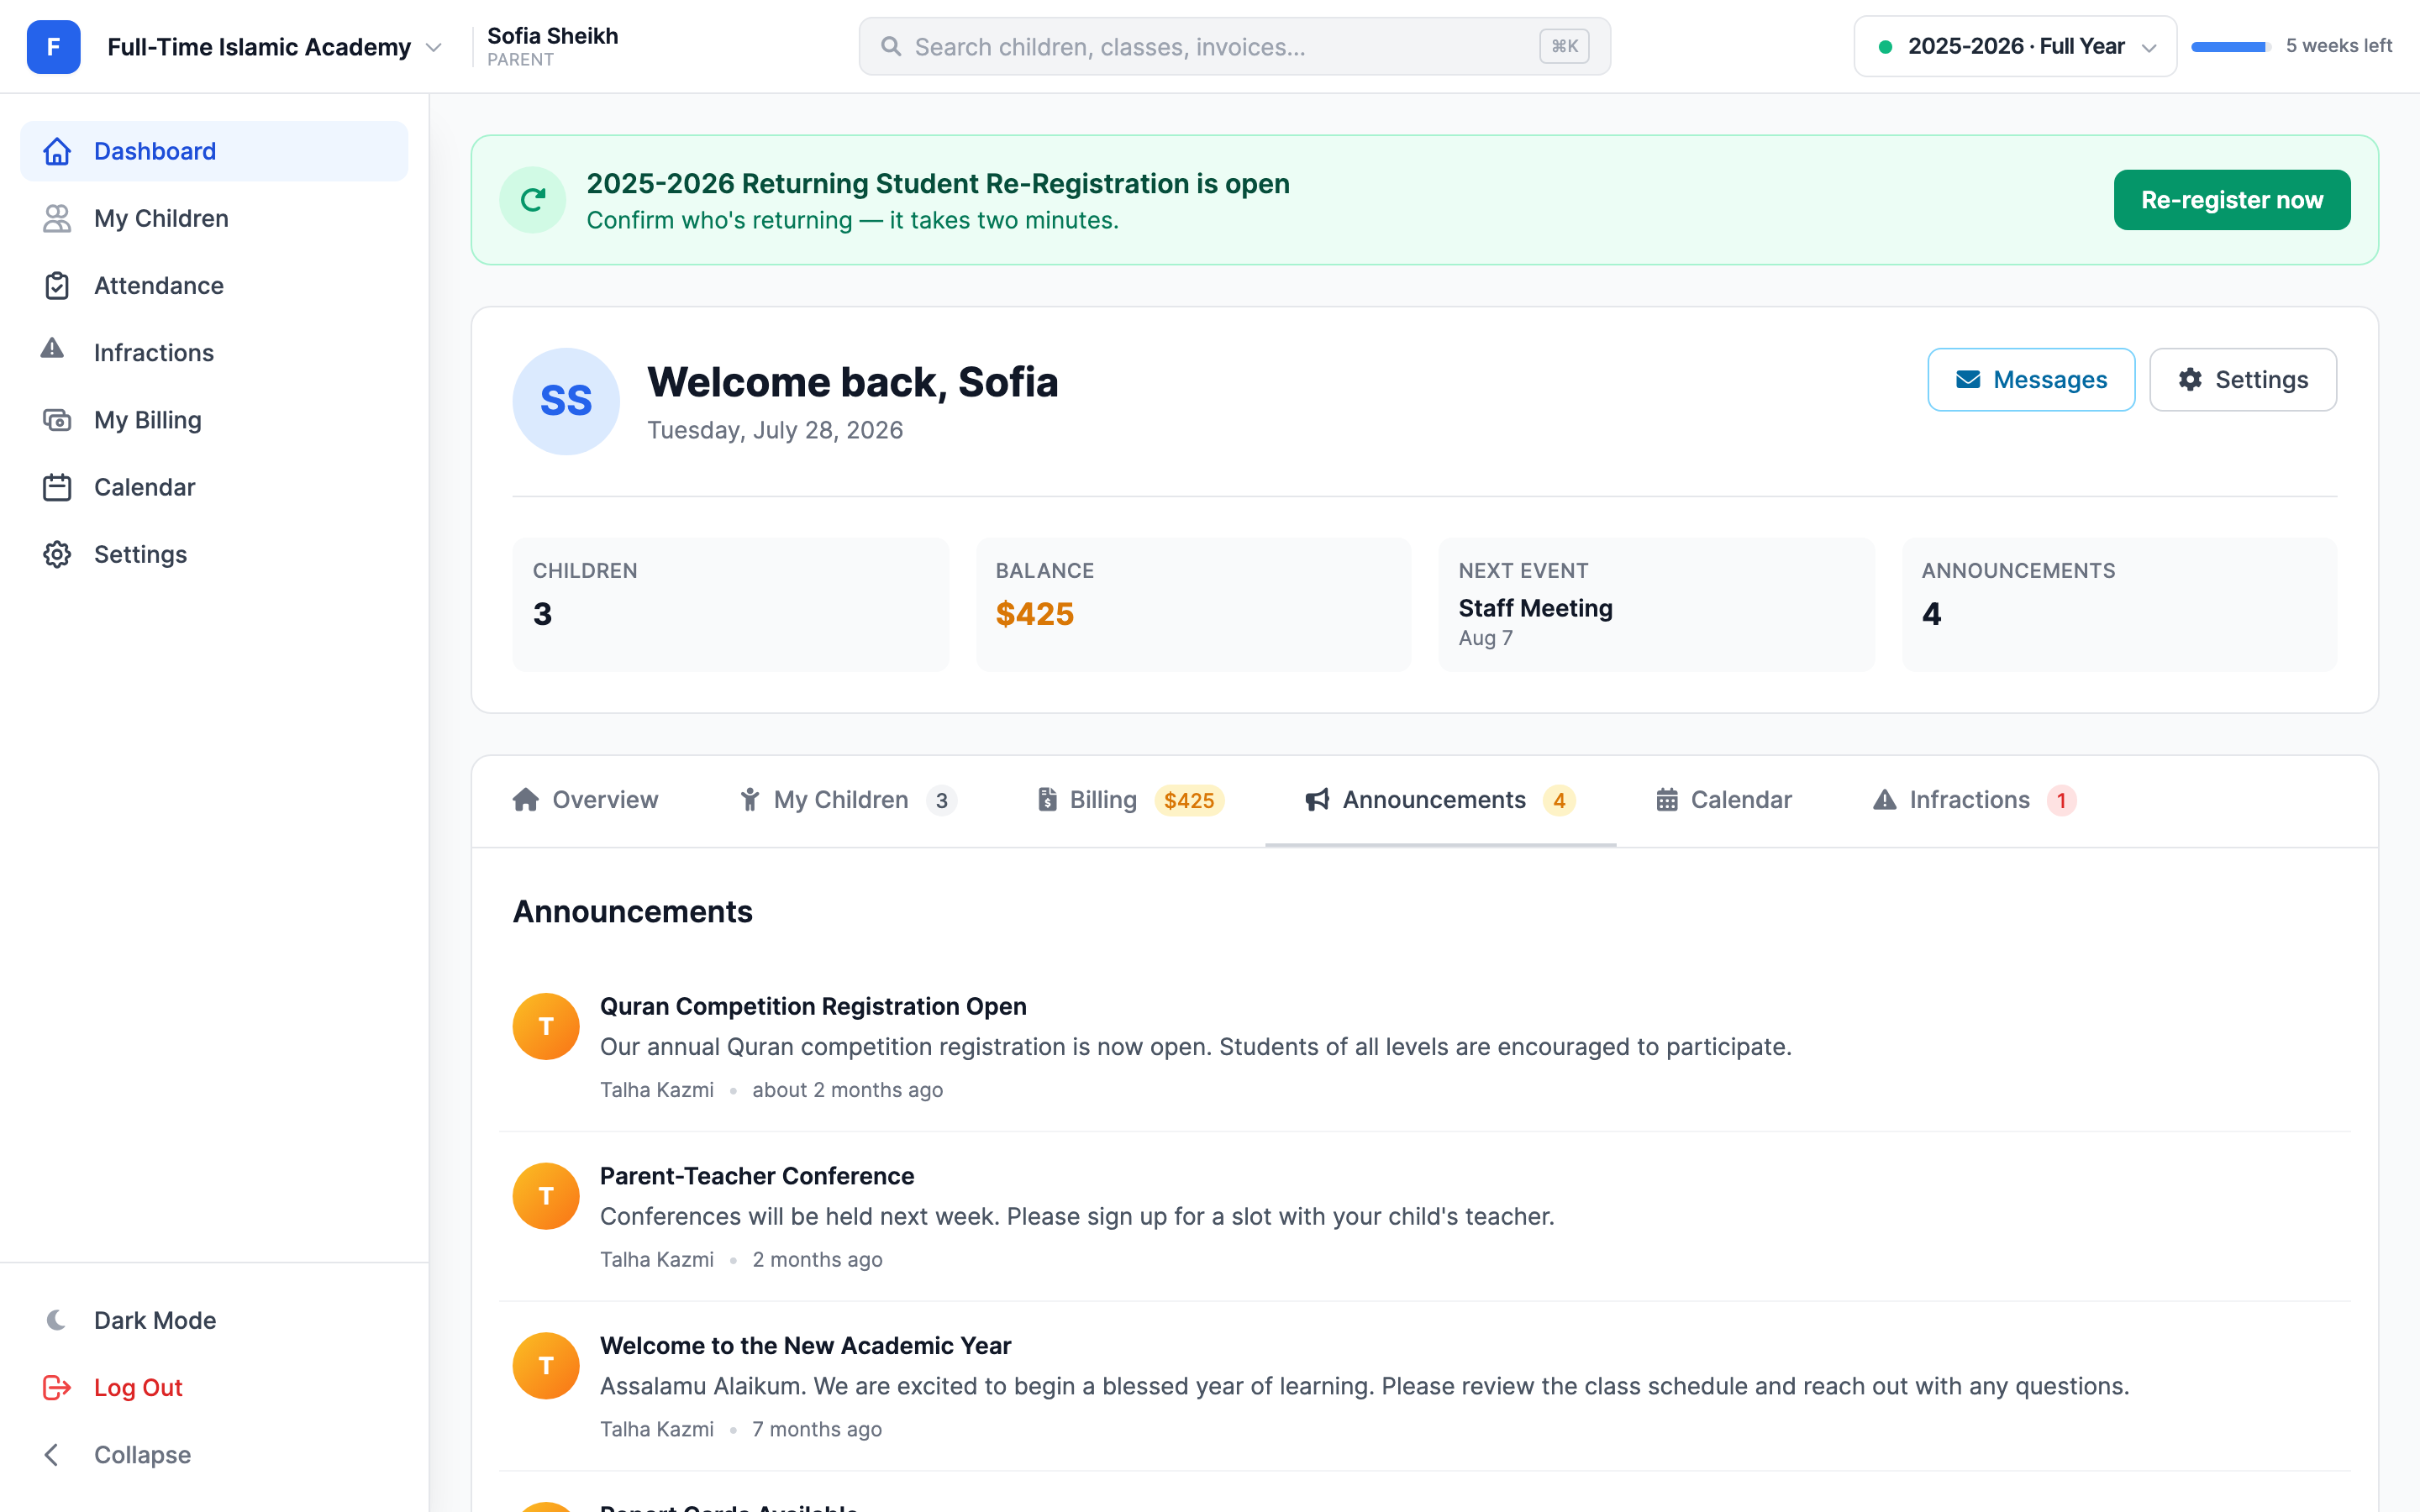Click the Infractions warning triangle icon in sidebar
2420x1512 pixels.
coord(52,349)
